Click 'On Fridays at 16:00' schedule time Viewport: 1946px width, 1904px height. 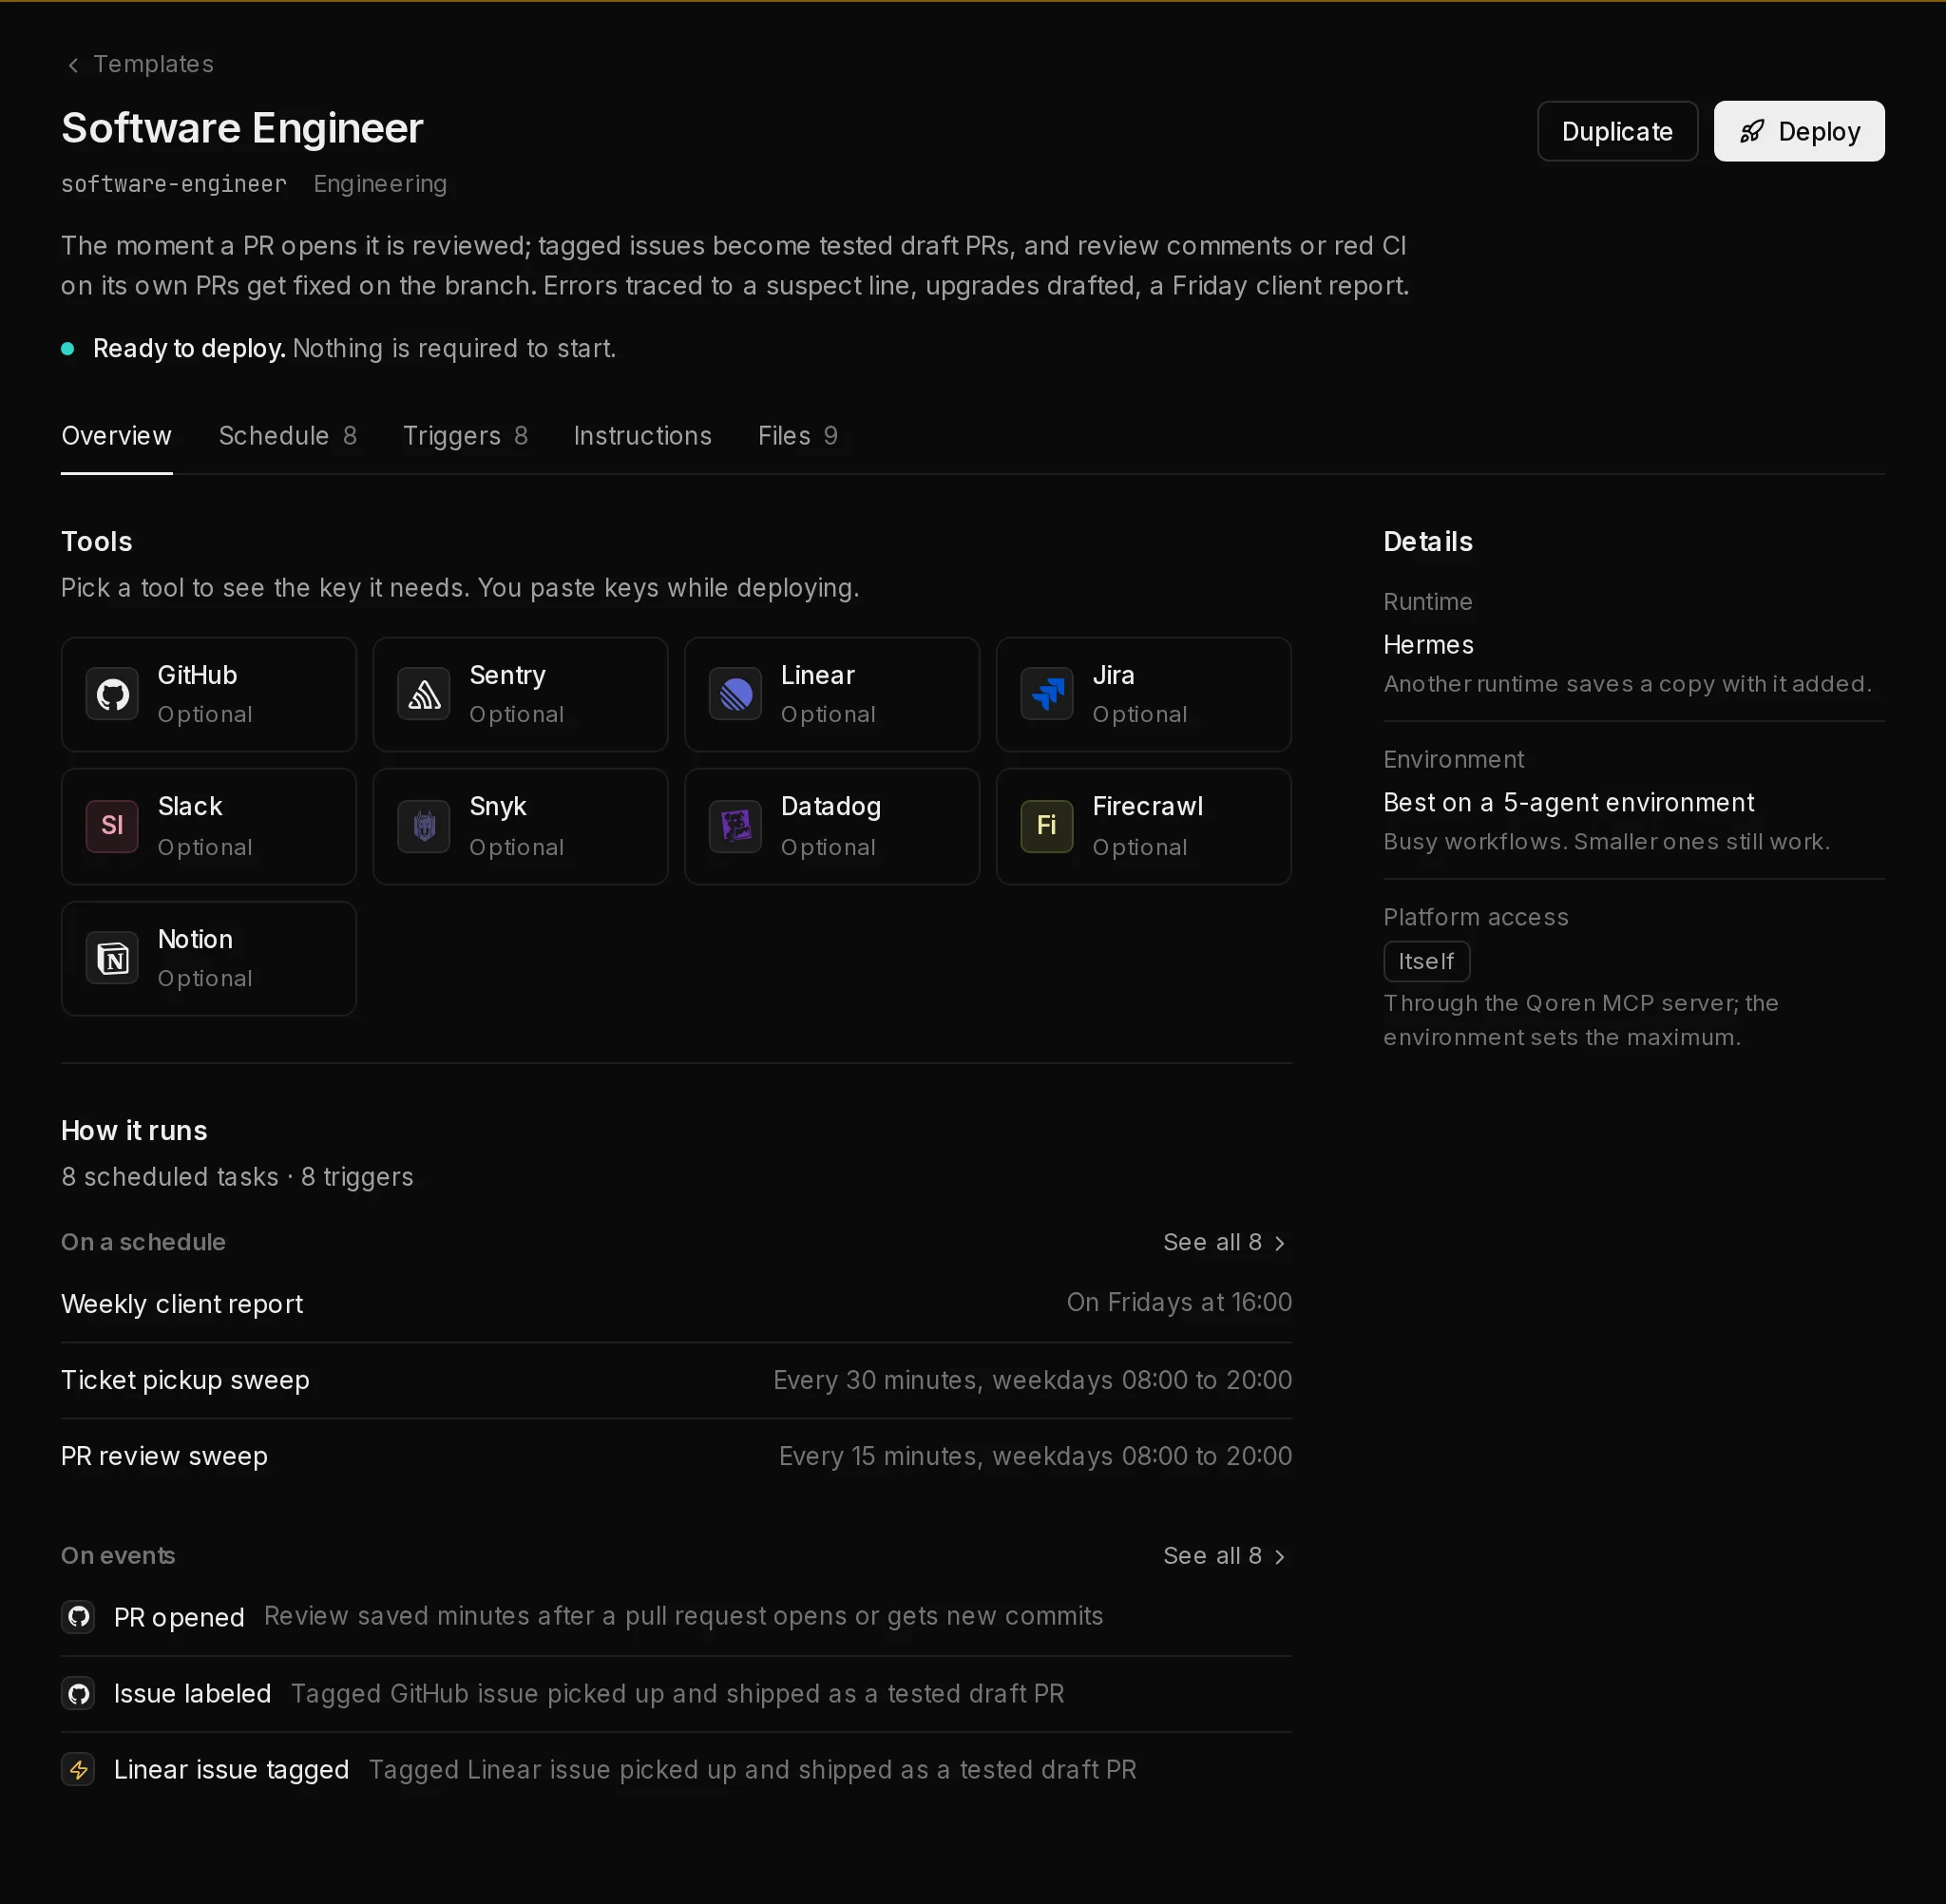[x=1179, y=1302]
